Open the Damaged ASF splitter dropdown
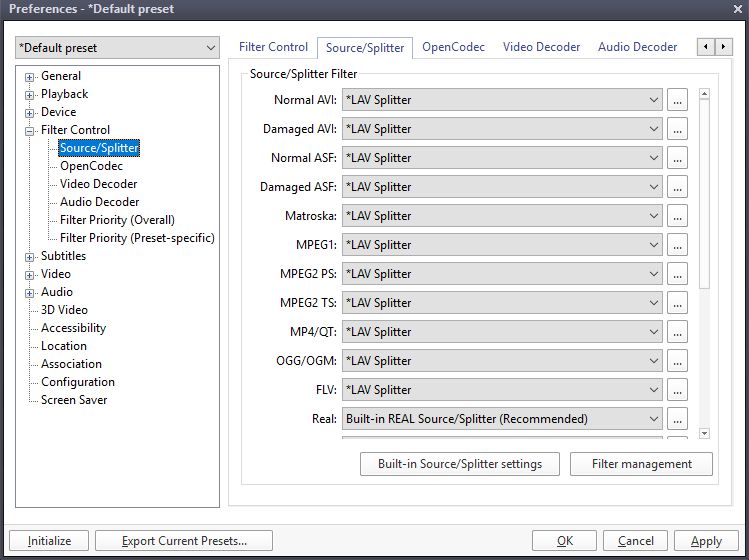This screenshot has height=560, width=749. [502, 187]
